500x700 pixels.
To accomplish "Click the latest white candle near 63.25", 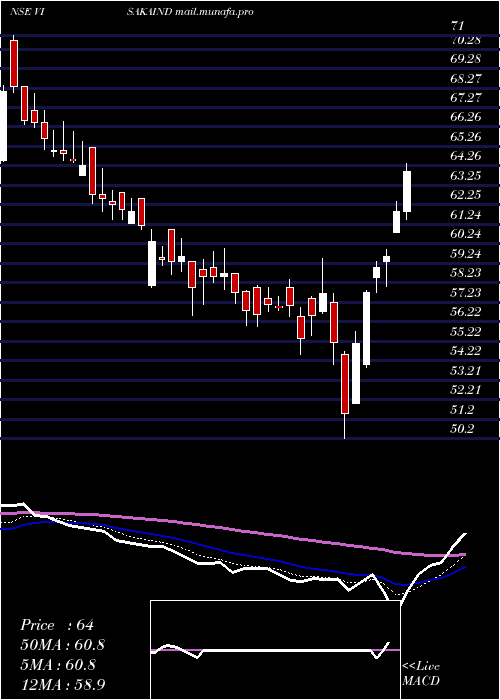I will pyautogui.click(x=407, y=192).
